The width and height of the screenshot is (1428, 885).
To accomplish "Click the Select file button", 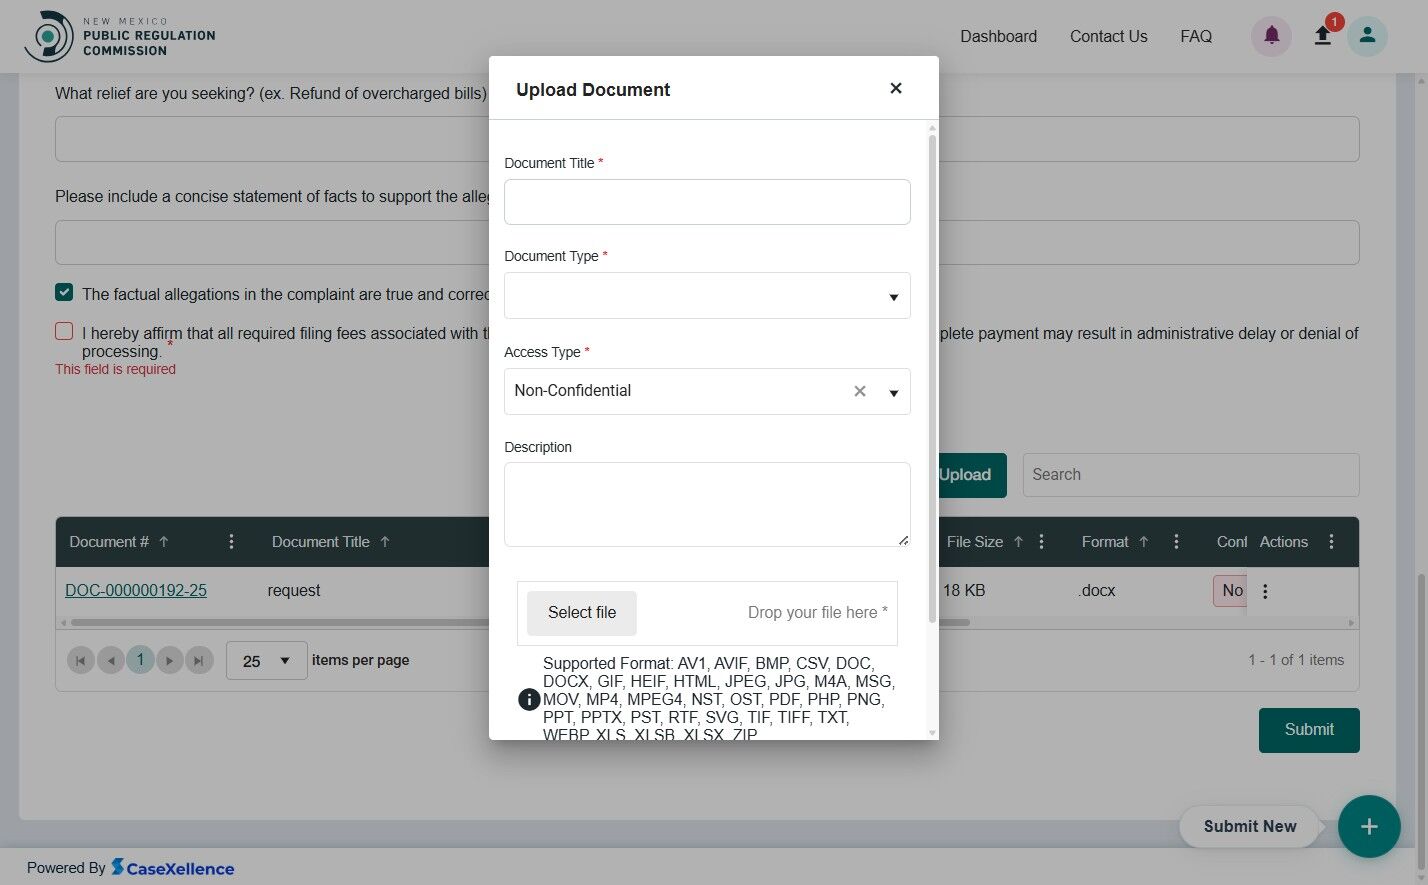I will [x=581, y=612].
